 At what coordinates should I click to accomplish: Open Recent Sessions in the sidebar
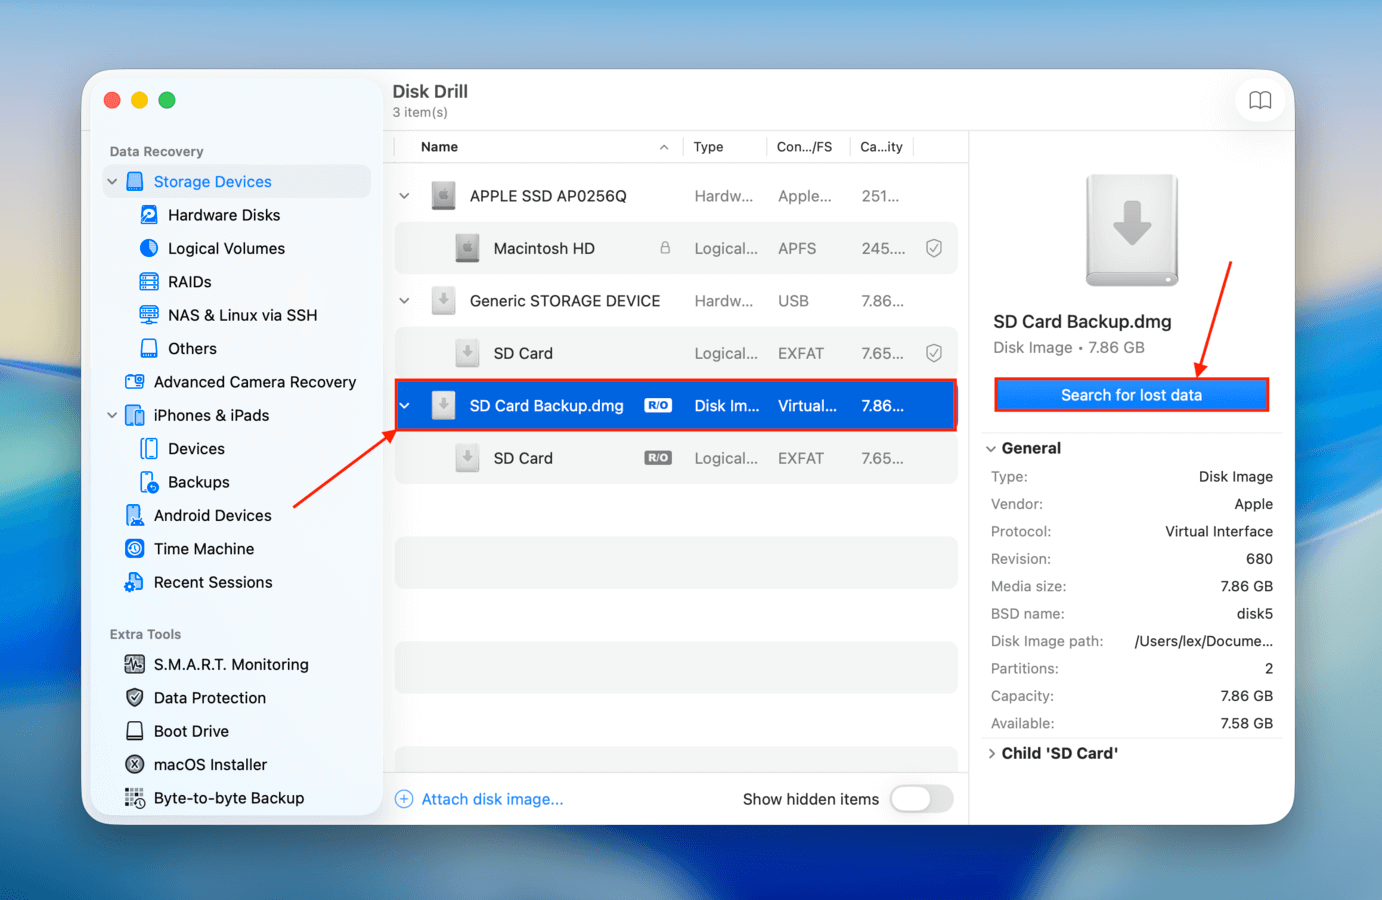135,581
